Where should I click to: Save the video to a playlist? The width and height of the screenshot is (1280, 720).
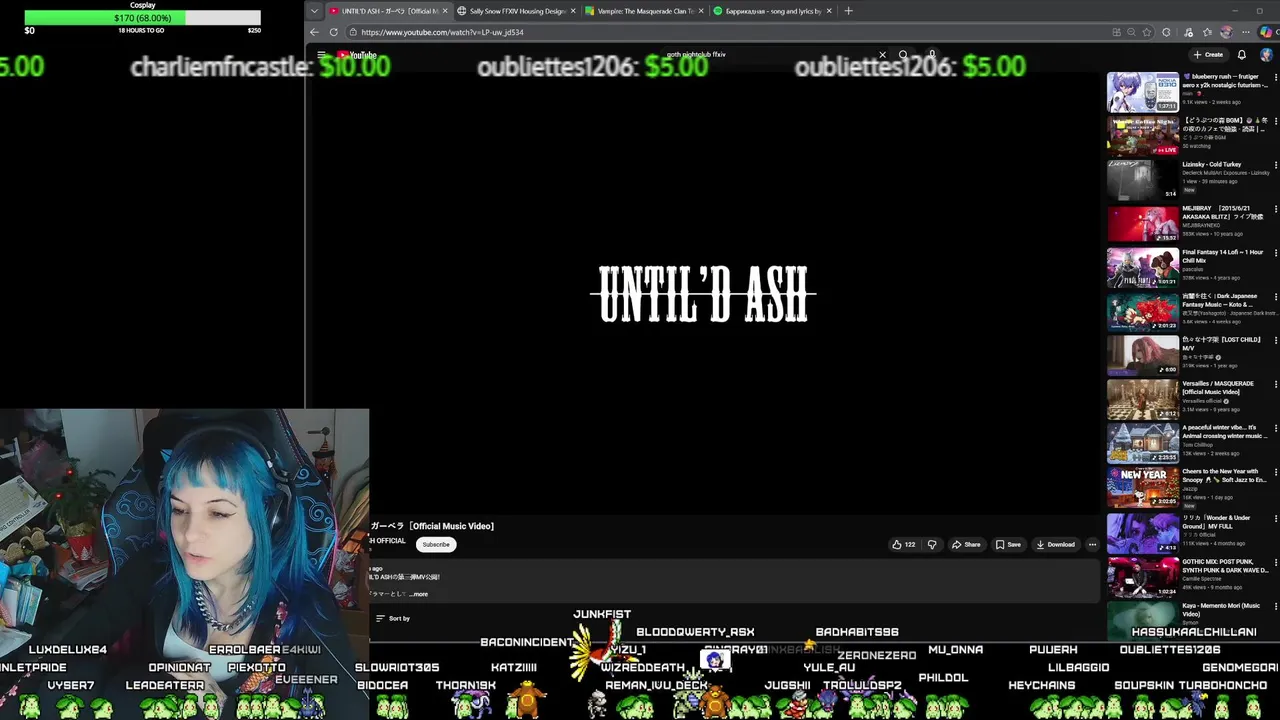[x=1008, y=544]
